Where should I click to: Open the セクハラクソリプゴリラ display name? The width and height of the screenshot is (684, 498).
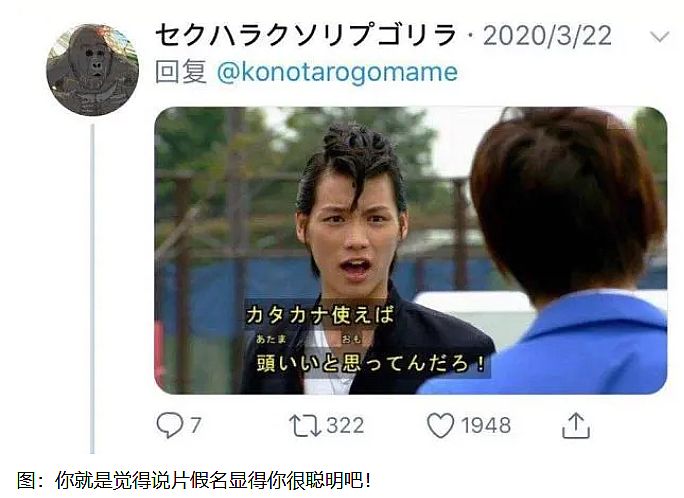coord(306,36)
